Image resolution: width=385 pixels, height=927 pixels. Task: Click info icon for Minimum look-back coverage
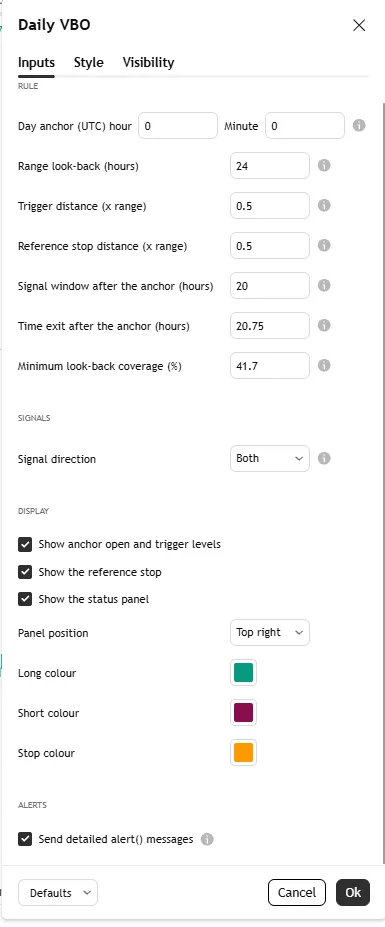coord(324,365)
